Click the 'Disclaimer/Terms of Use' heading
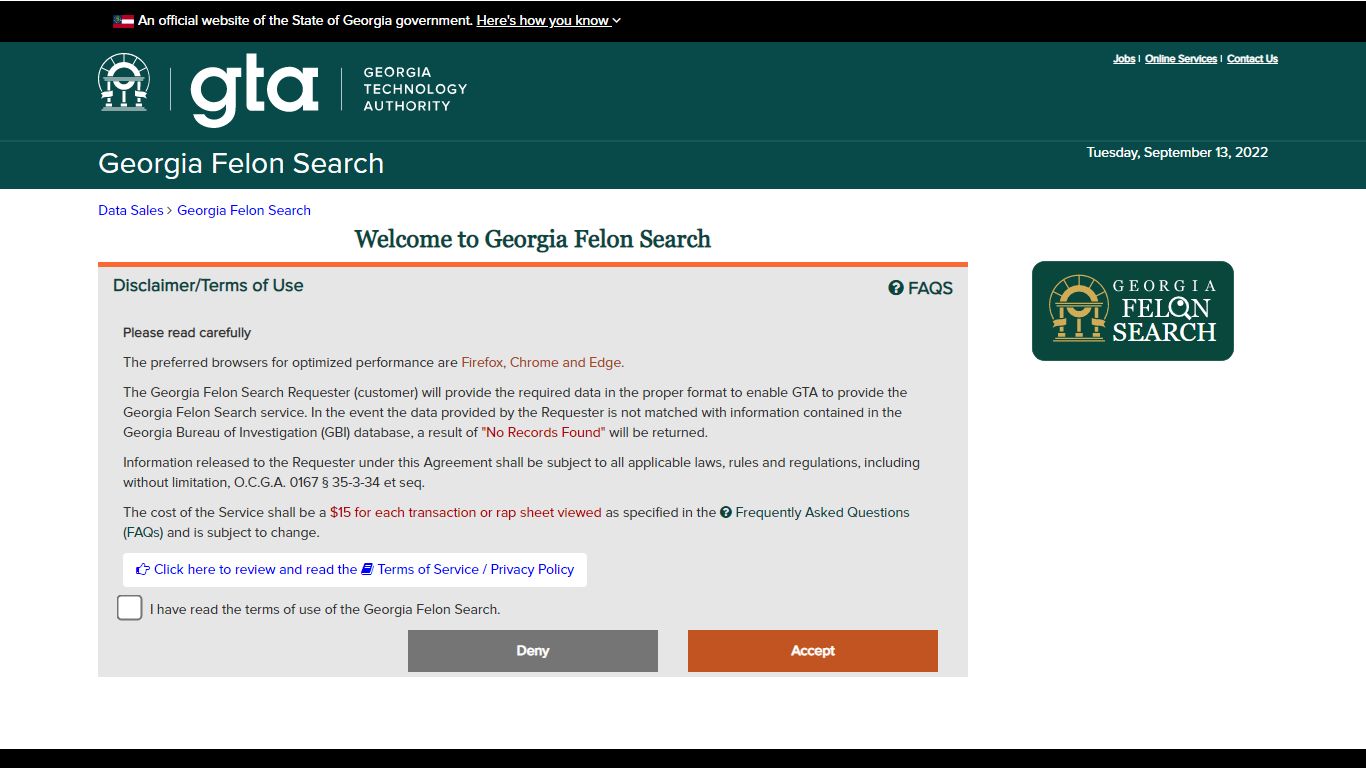1366x768 pixels. (208, 285)
